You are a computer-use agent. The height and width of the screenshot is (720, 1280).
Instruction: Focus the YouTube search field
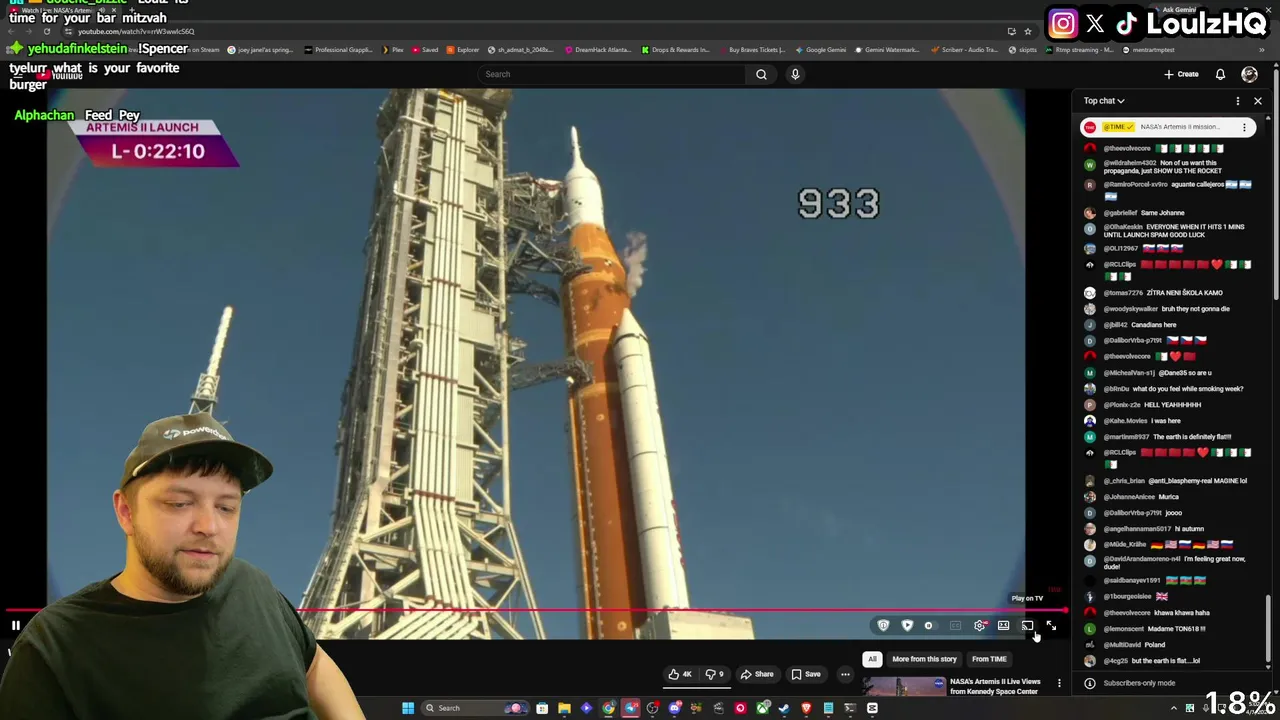tap(612, 74)
